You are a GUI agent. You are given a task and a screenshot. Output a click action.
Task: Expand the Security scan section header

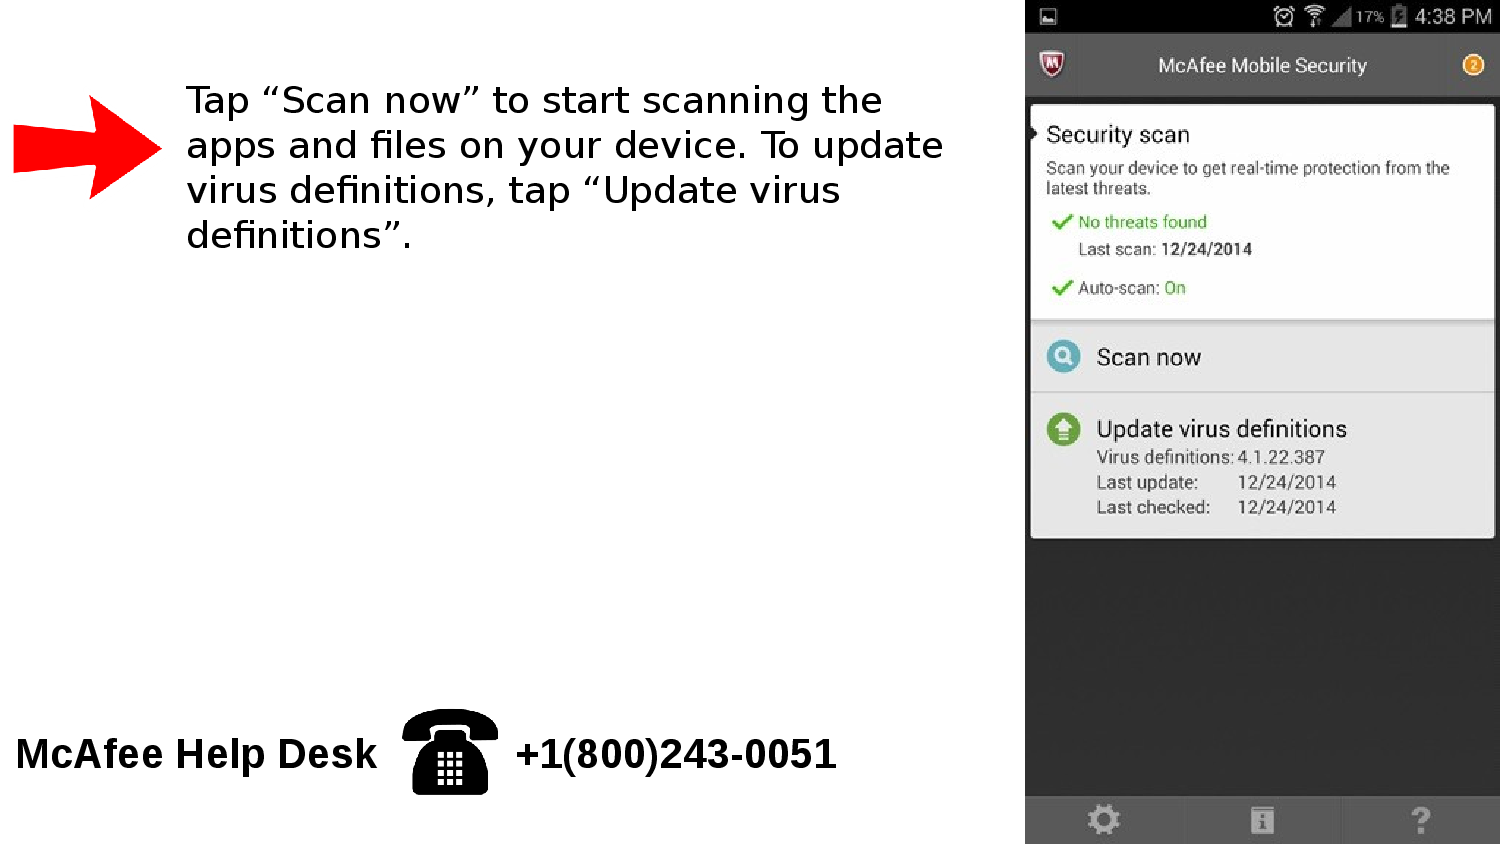(1118, 135)
